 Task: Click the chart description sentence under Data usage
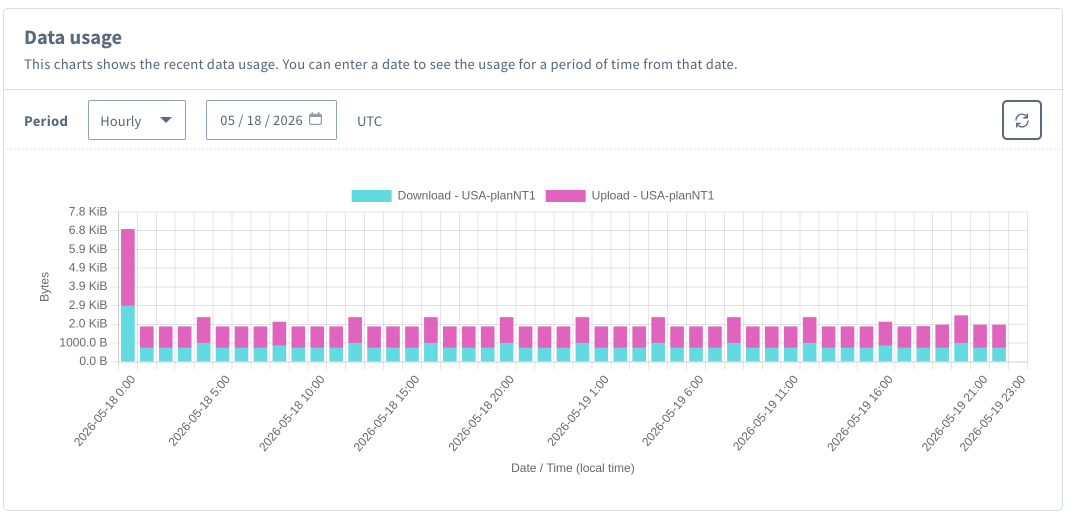coord(380,66)
